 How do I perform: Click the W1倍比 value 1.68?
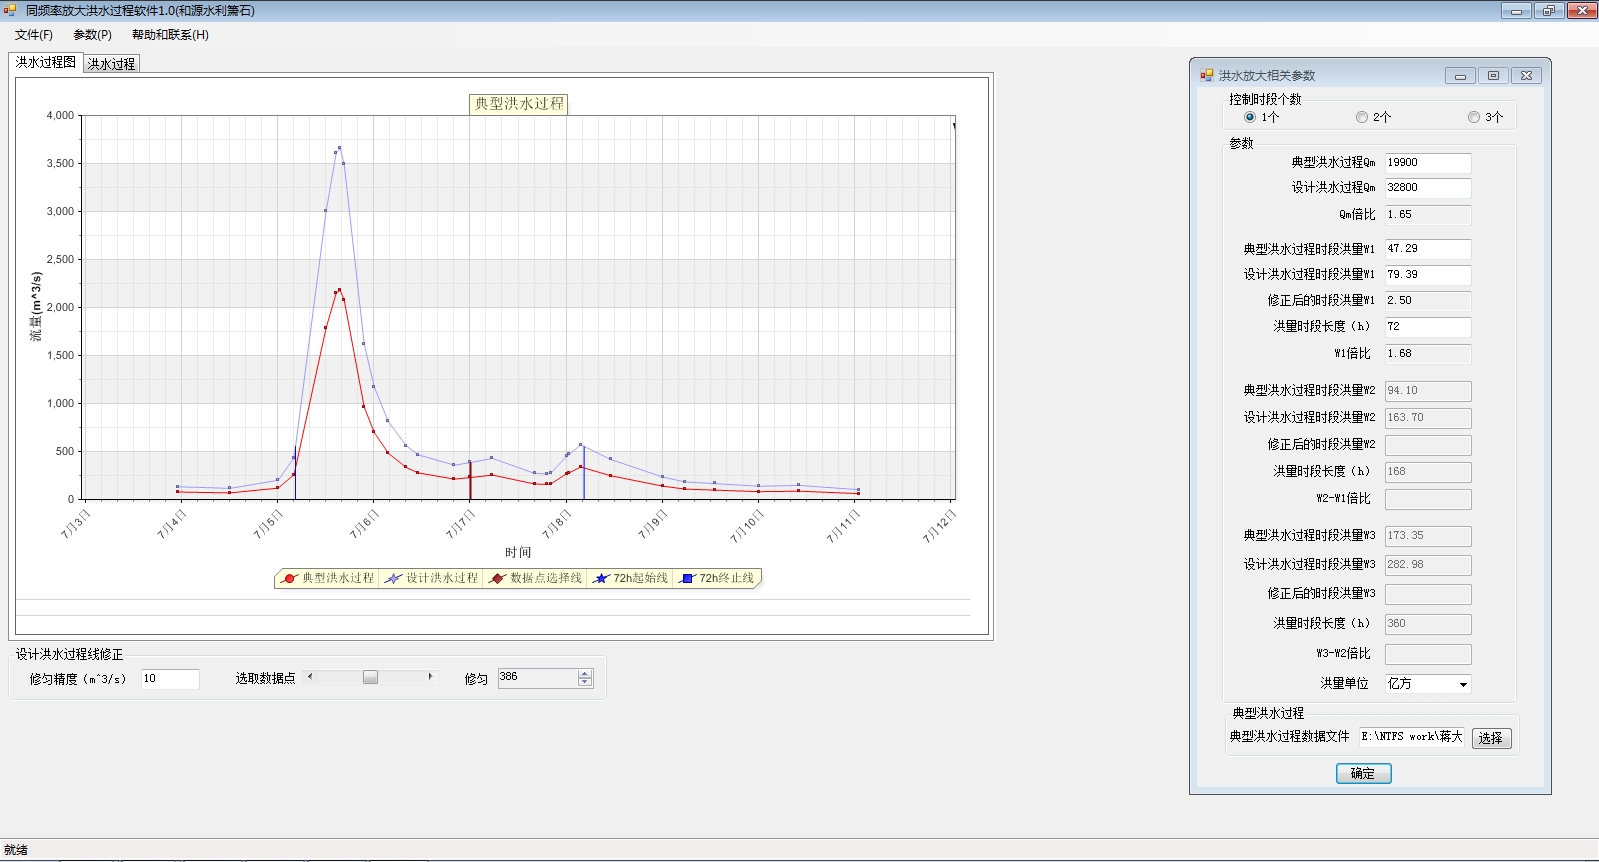[x=1428, y=354]
